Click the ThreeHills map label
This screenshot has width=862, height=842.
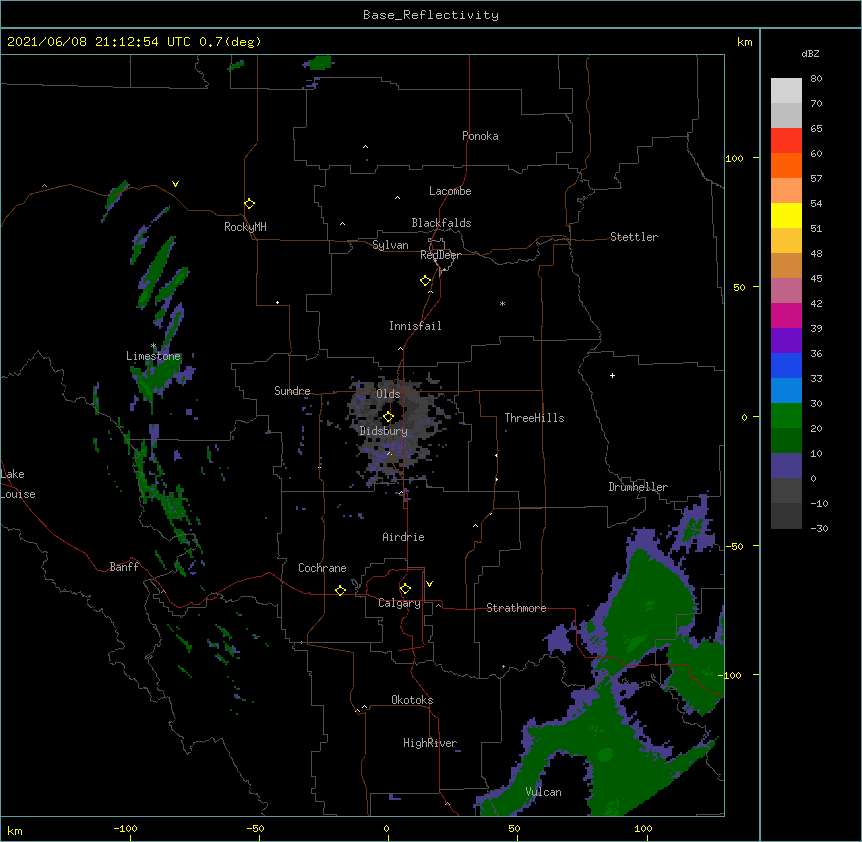[534, 418]
